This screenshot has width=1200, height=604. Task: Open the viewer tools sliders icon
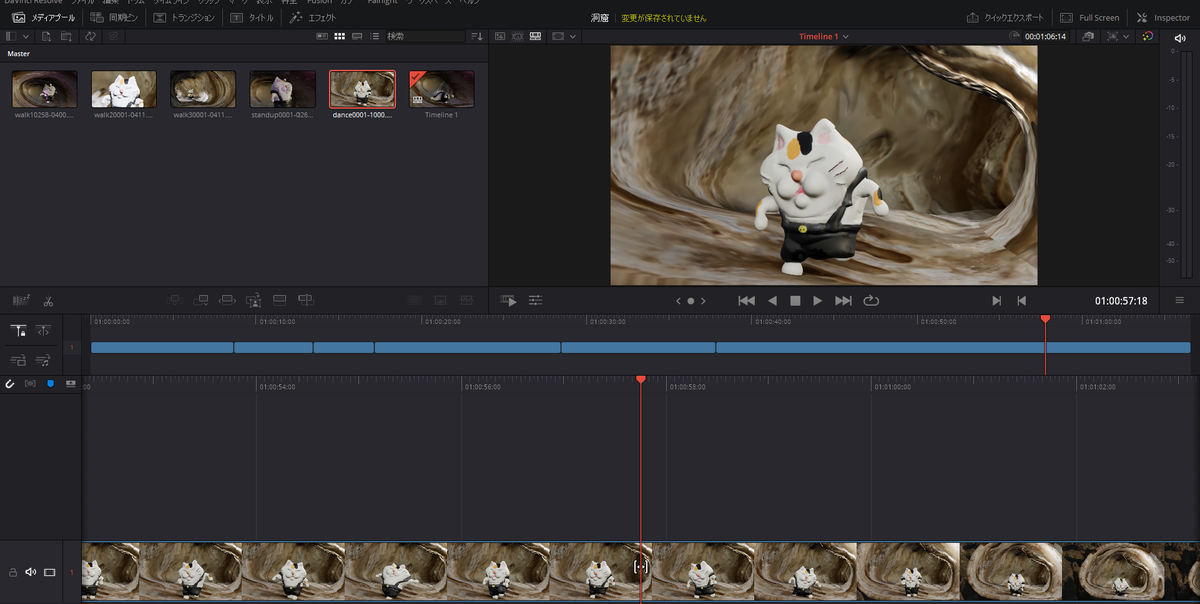click(x=535, y=300)
